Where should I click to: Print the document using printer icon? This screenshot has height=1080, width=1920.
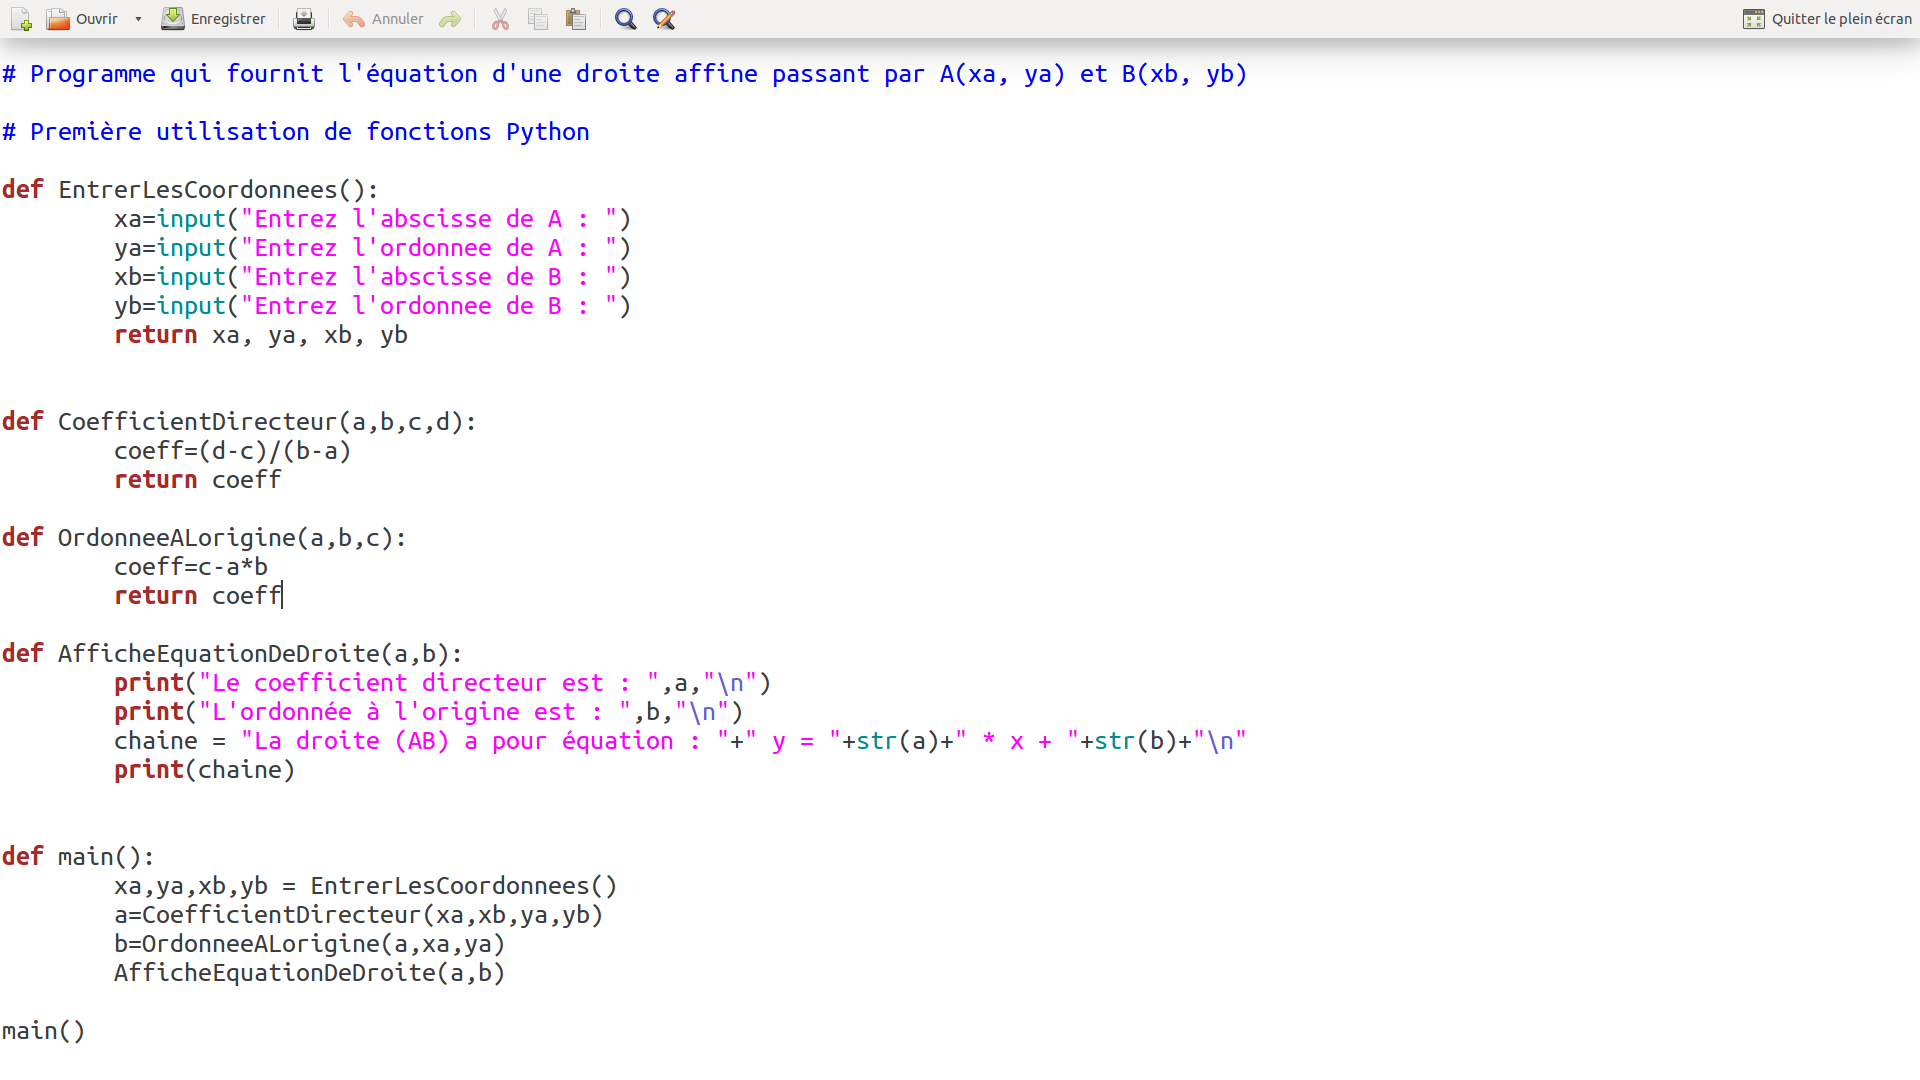(304, 19)
